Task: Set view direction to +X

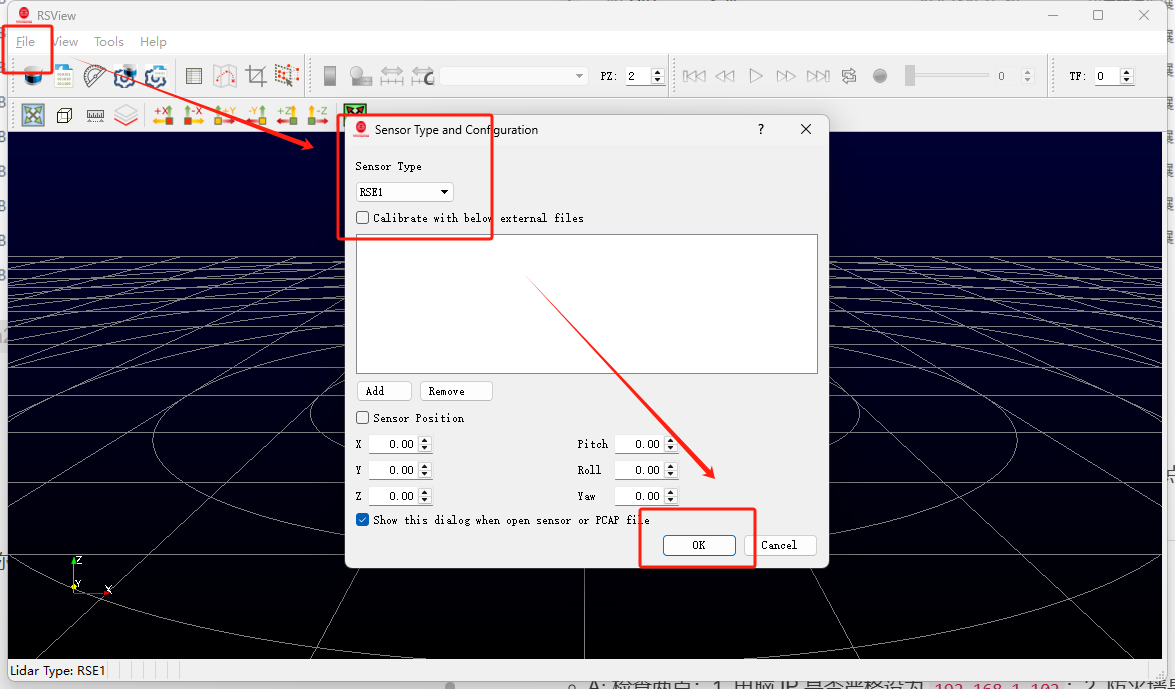Action: 163,115
